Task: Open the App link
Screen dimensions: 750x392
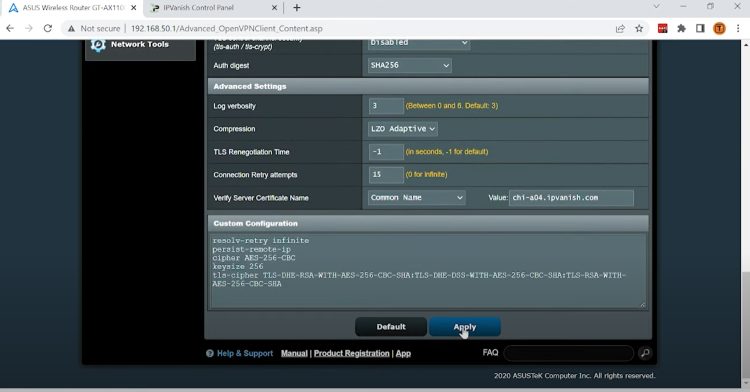Action: (403, 353)
